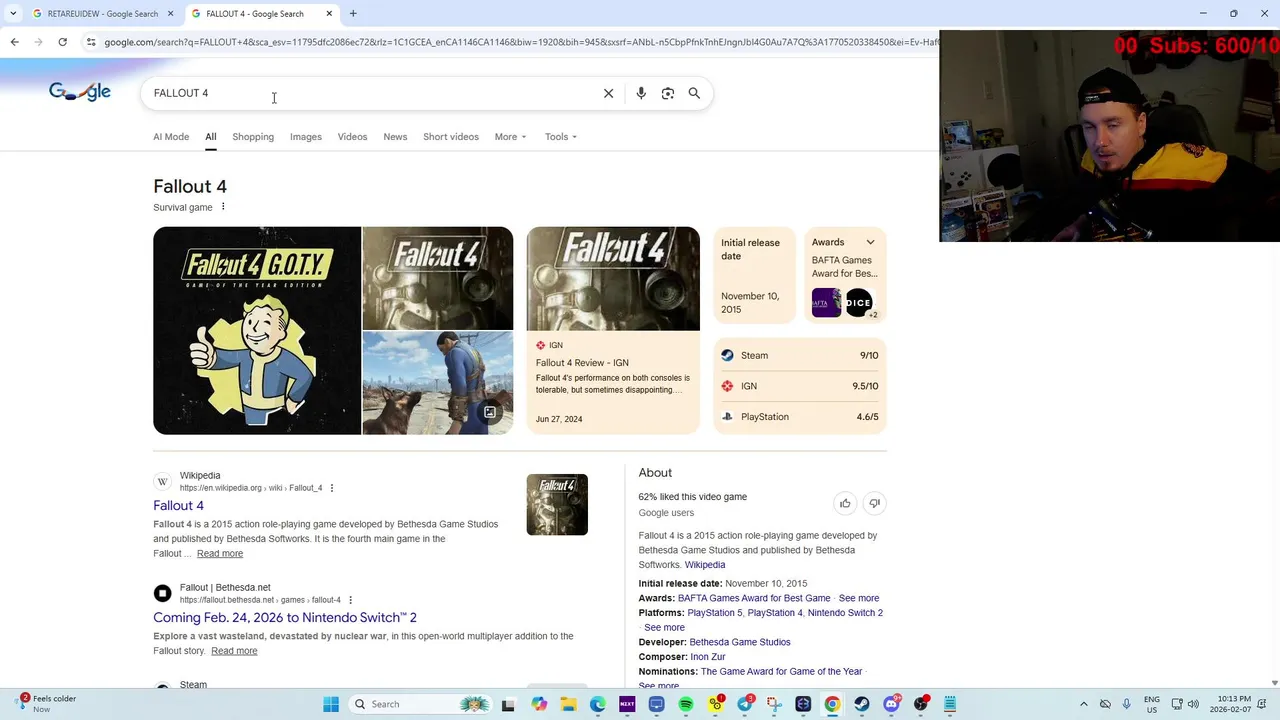This screenshot has height=720, width=1280.
Task: Open Spotify from the taskbar
Action: pyautogui.click(x=686, y=704)
